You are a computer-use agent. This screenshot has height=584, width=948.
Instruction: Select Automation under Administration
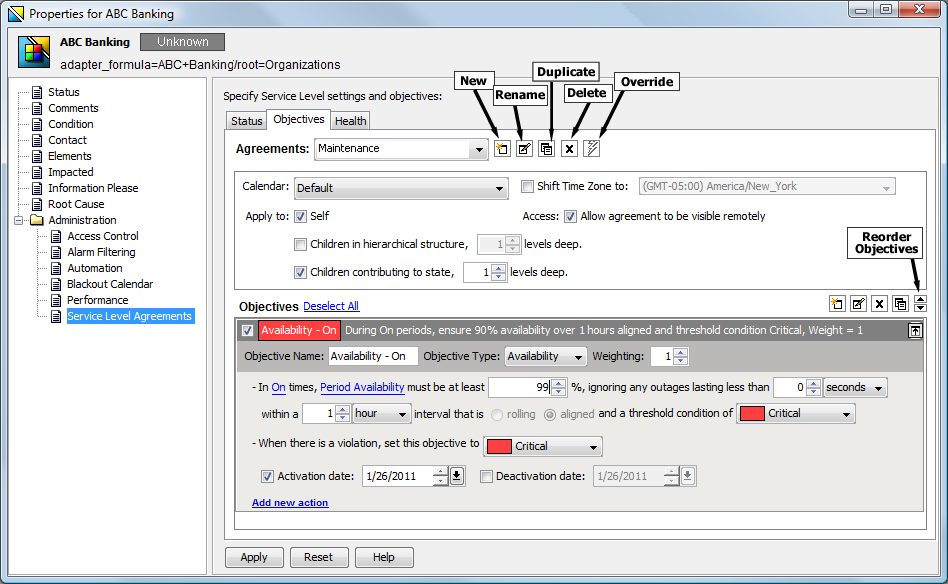pyautogui.click(x=94, y=268)
